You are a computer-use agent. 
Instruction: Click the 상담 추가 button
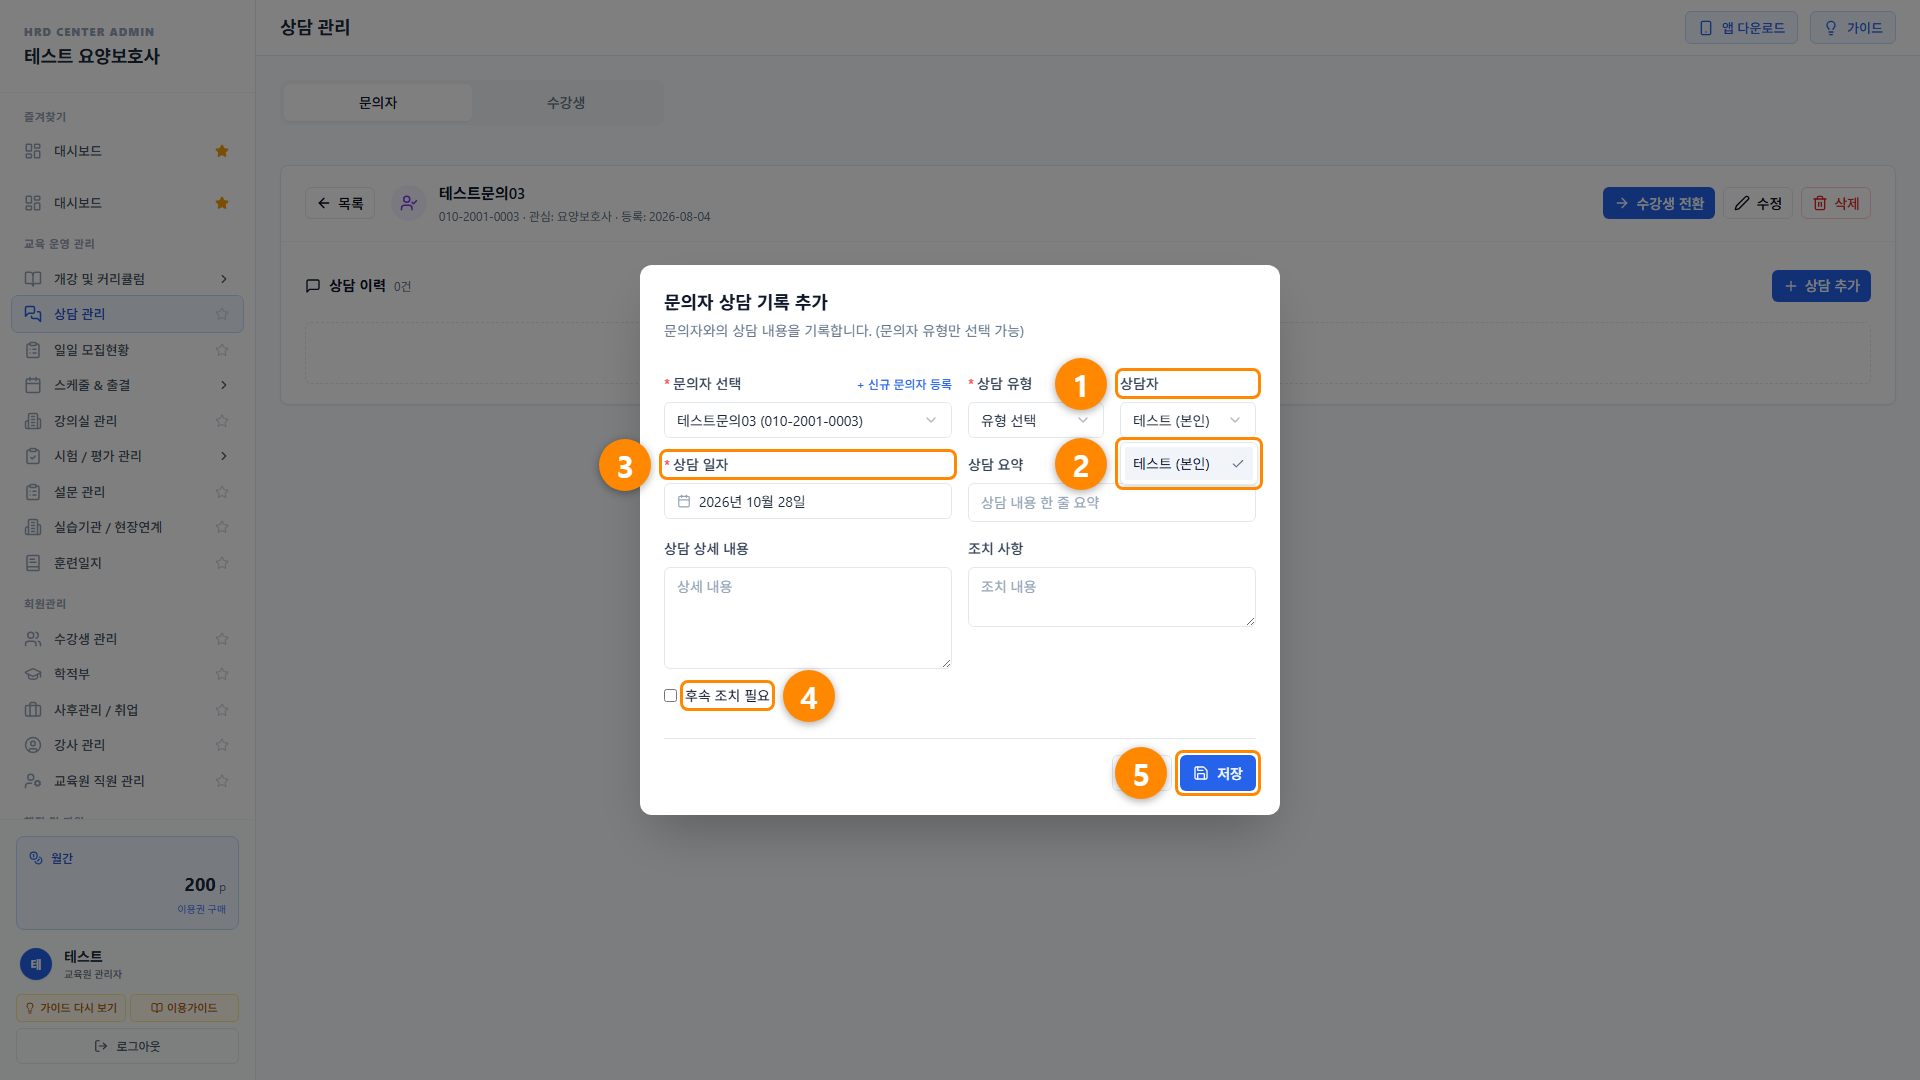[x=1821, y=286]
